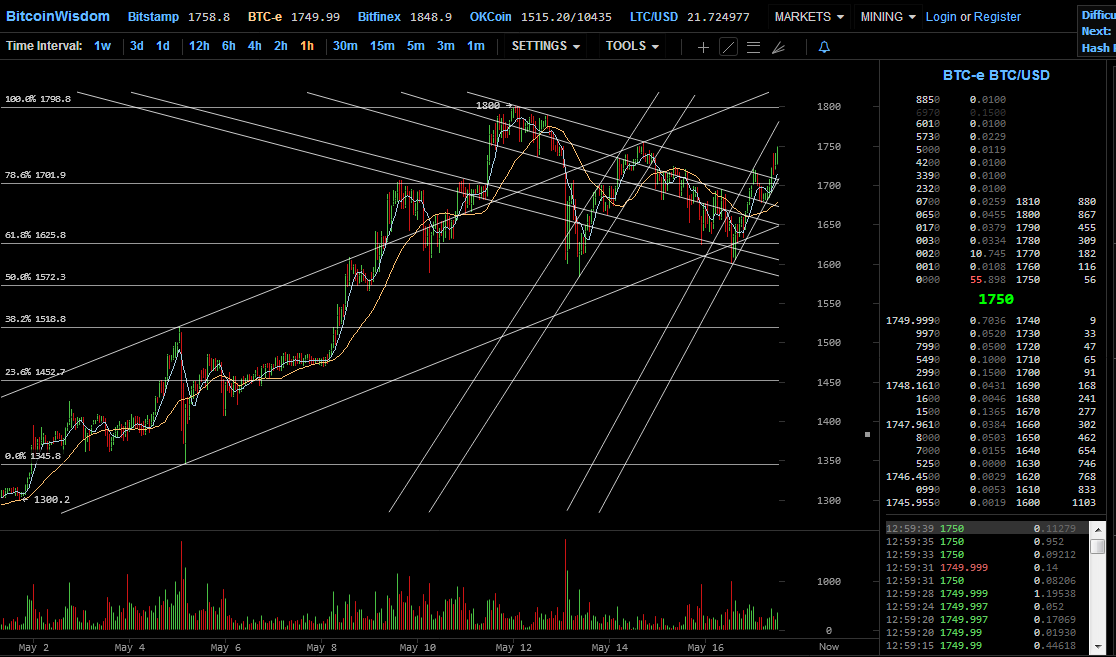Switch chart to 6h interval
Viewport: 1116px width, 657px height.
tap(228, 46)
